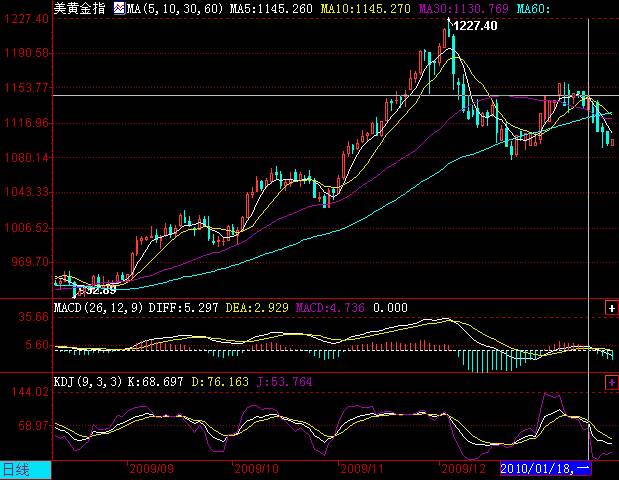The width and height of the screenshot is (619, 480).
Task: Select the 日线 daily period tab
Action: click(16, 468)
